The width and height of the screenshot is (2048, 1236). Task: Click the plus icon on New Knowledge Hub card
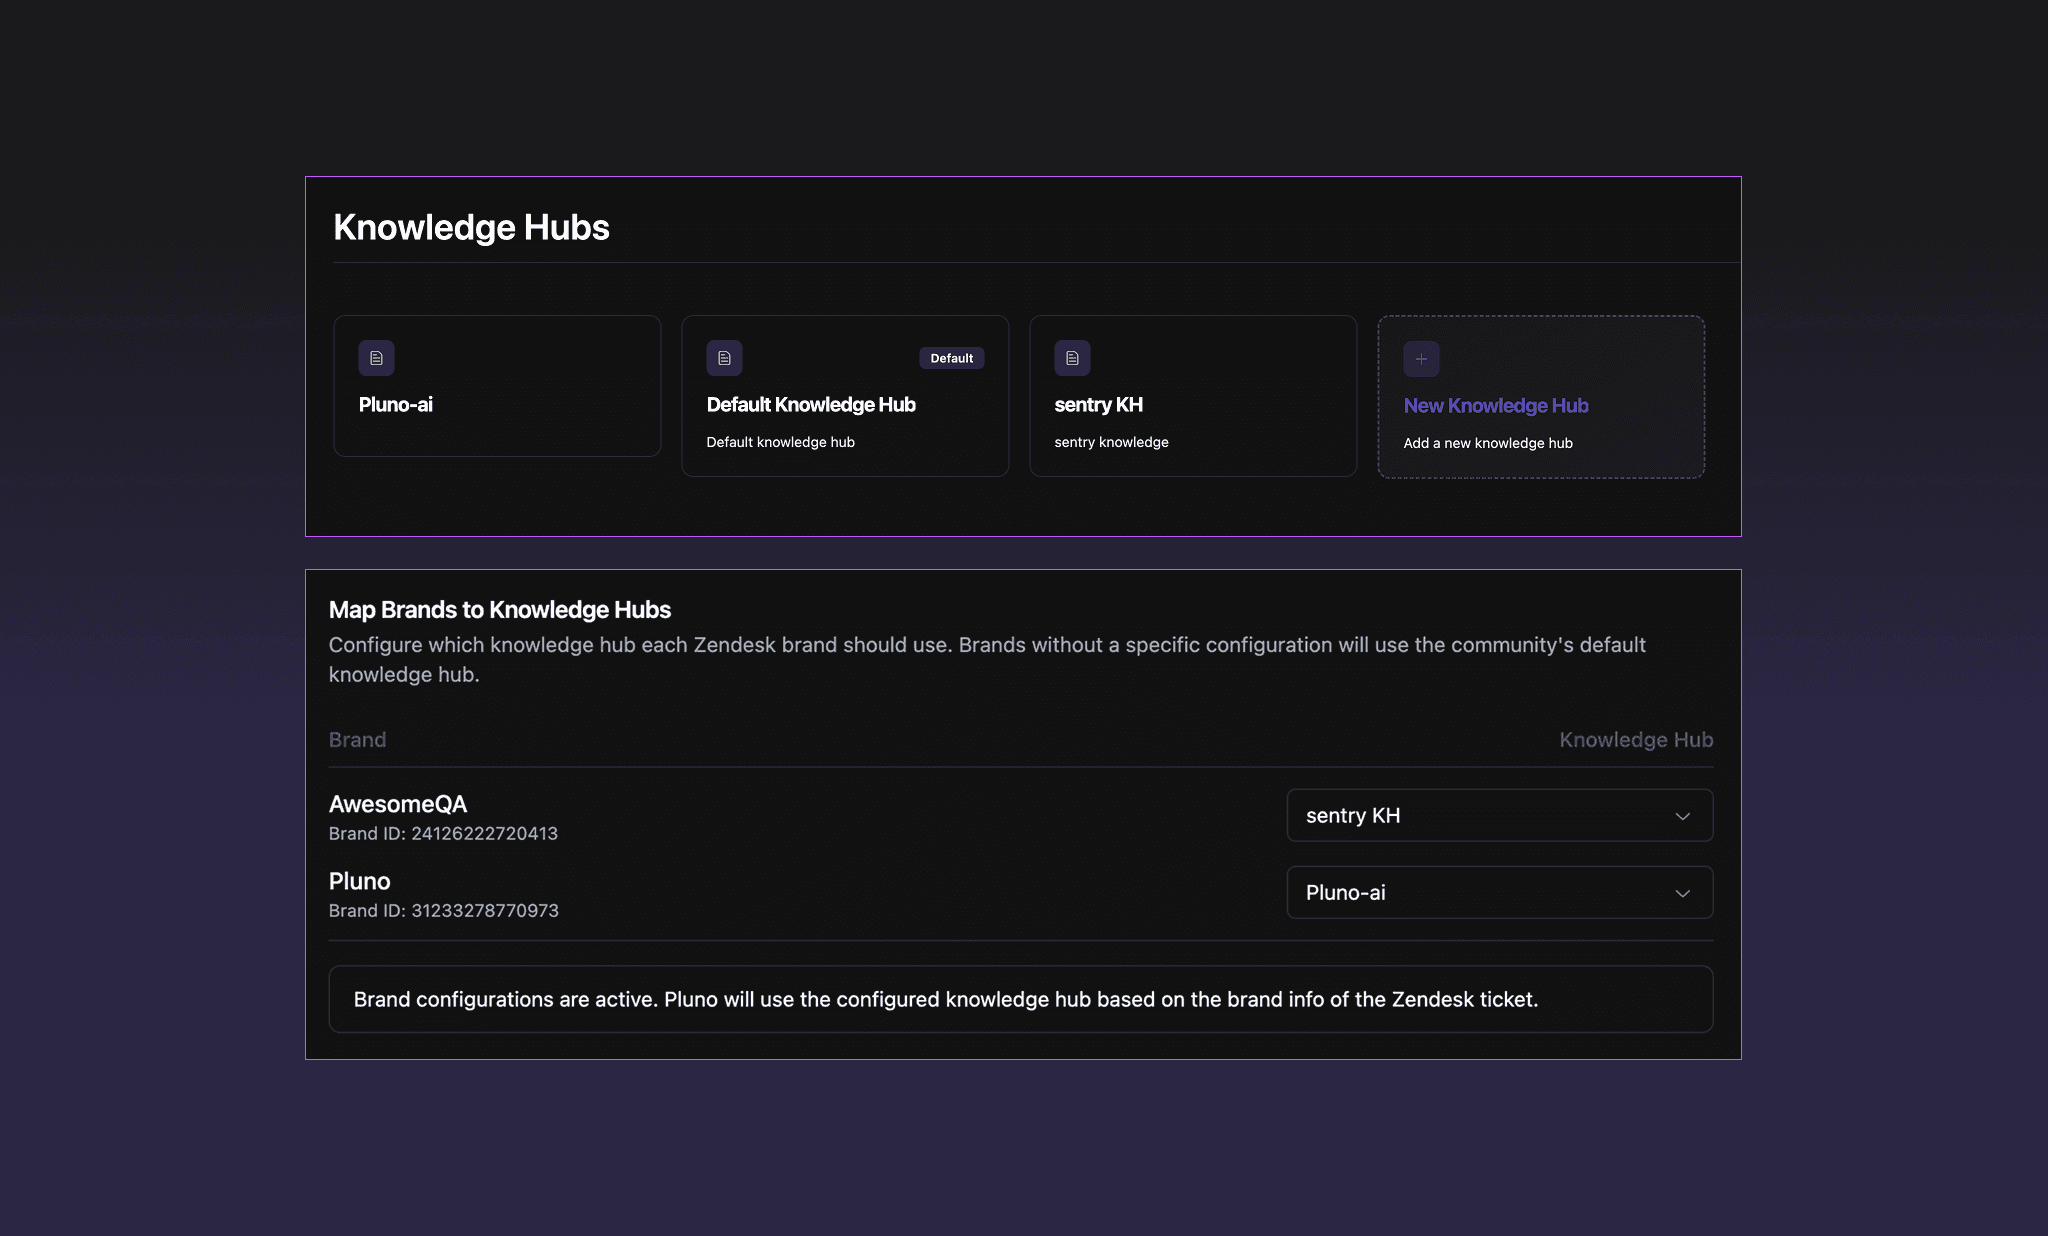coord(1421,358)
